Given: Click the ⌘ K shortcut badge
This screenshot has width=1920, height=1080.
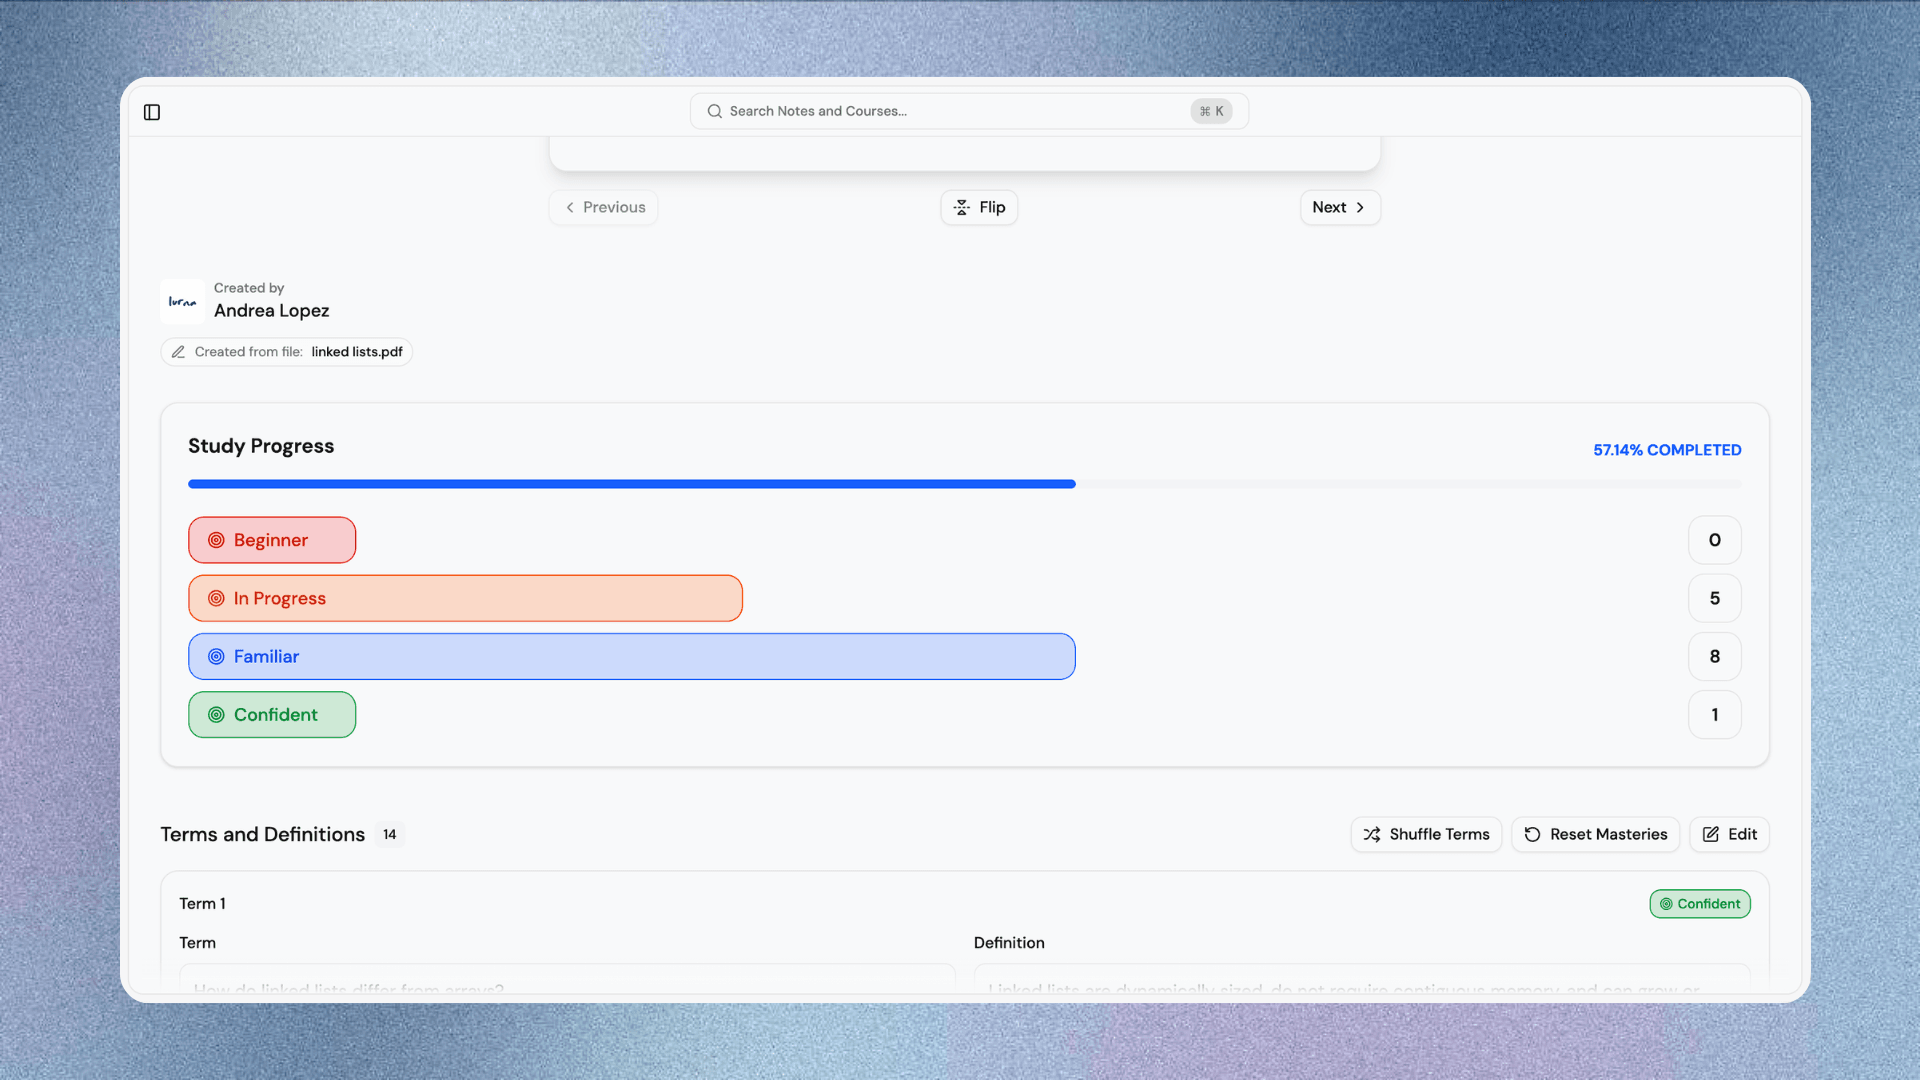Looking at the screenshot, I should (1211, 111).
